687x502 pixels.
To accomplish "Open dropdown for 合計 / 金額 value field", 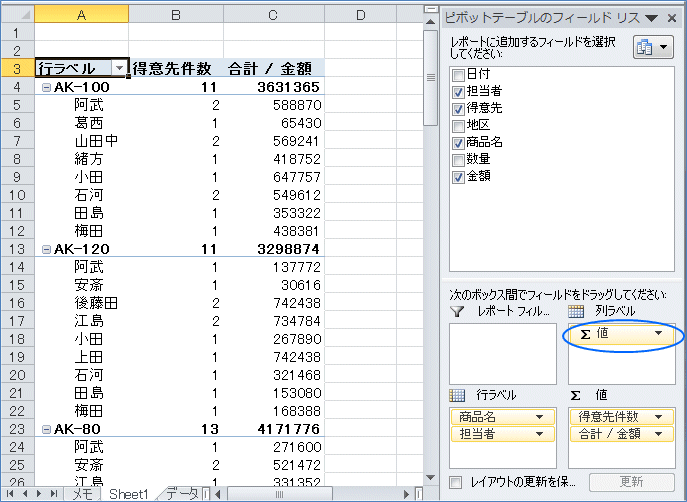I will pos(657,434).
